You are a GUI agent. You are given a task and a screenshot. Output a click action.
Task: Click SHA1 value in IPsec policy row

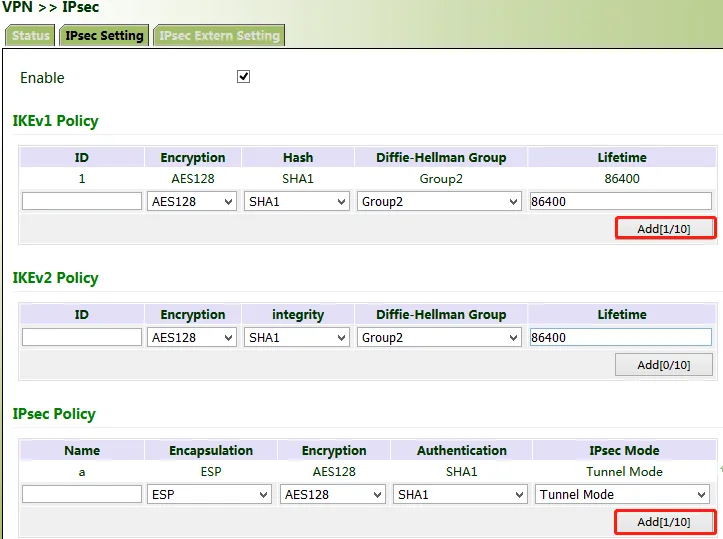[x=462, y=472]
